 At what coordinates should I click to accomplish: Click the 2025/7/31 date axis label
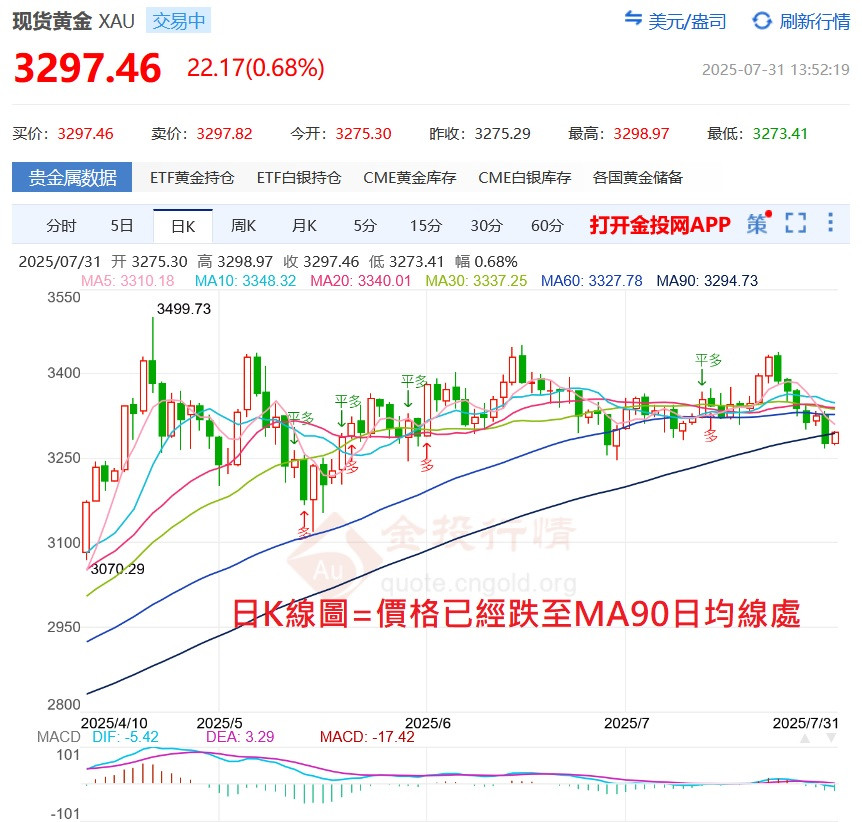(x=805, y=723)
